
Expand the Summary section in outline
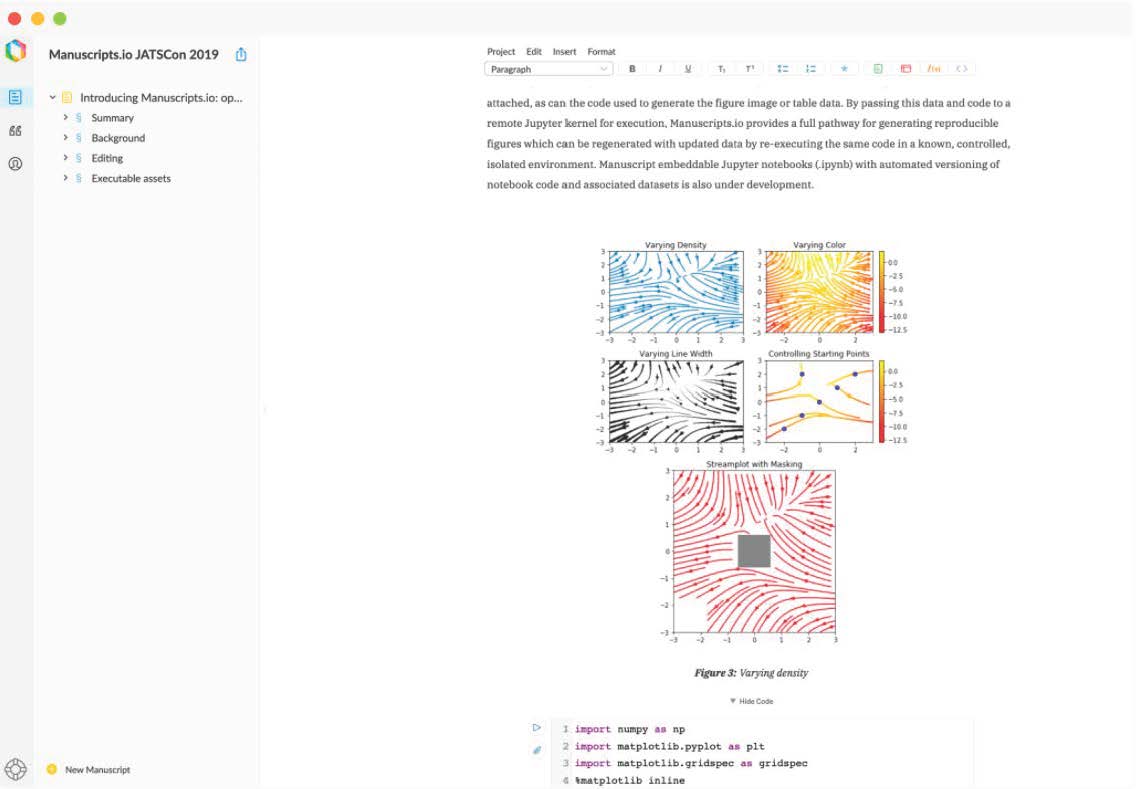(65, 118)
